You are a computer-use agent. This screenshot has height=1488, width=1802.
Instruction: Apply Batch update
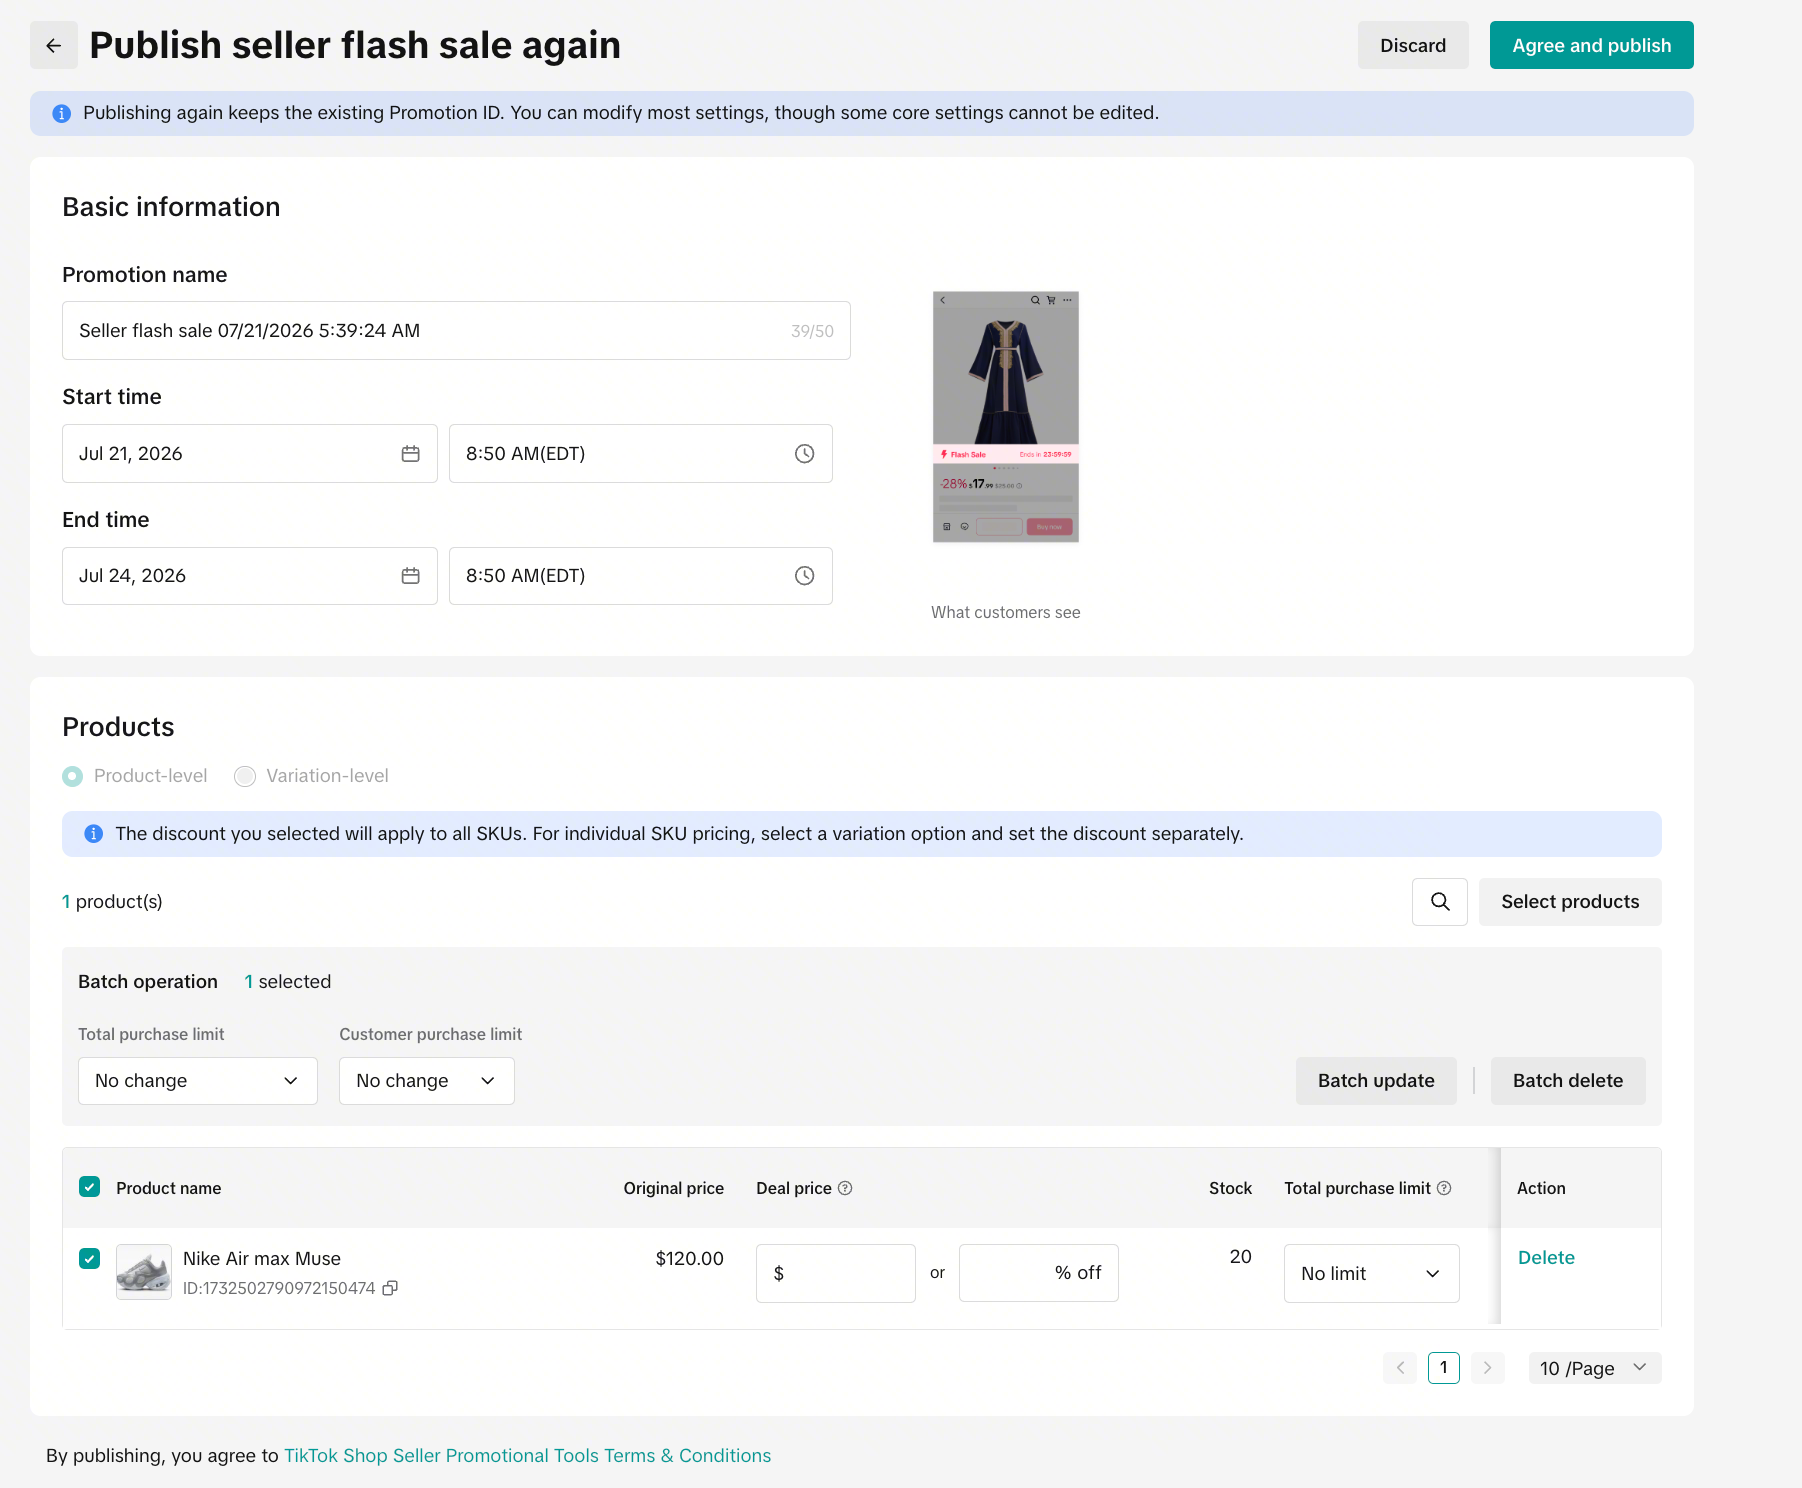click(1376, 1081)
